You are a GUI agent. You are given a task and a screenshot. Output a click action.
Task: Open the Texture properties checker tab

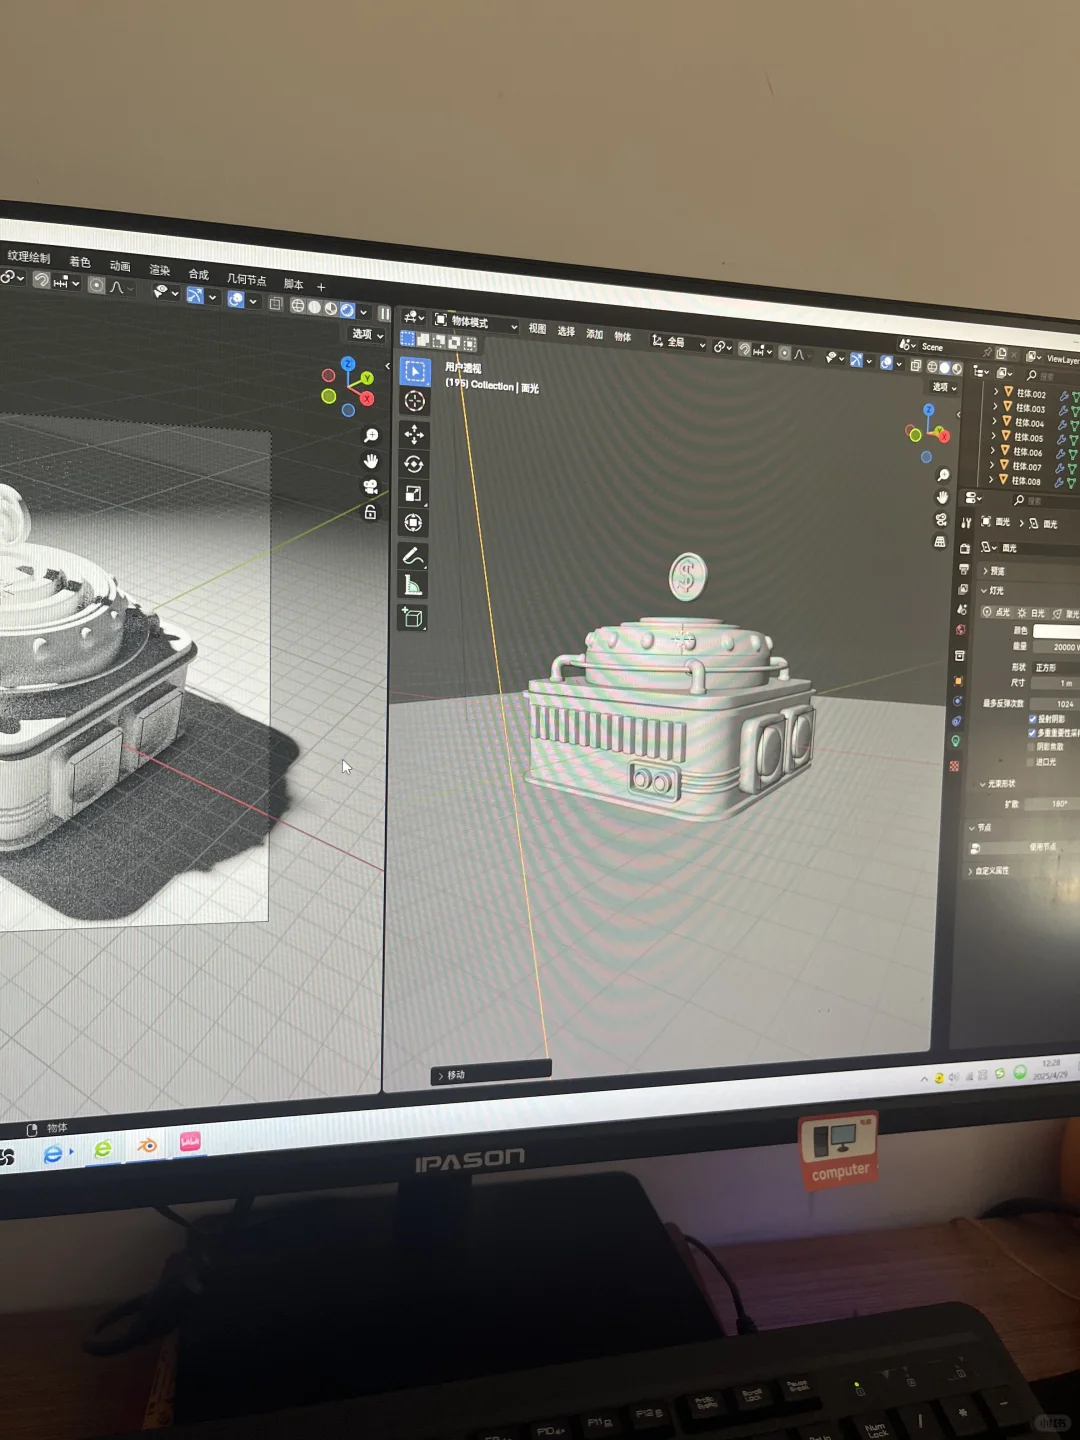(955, 766)
